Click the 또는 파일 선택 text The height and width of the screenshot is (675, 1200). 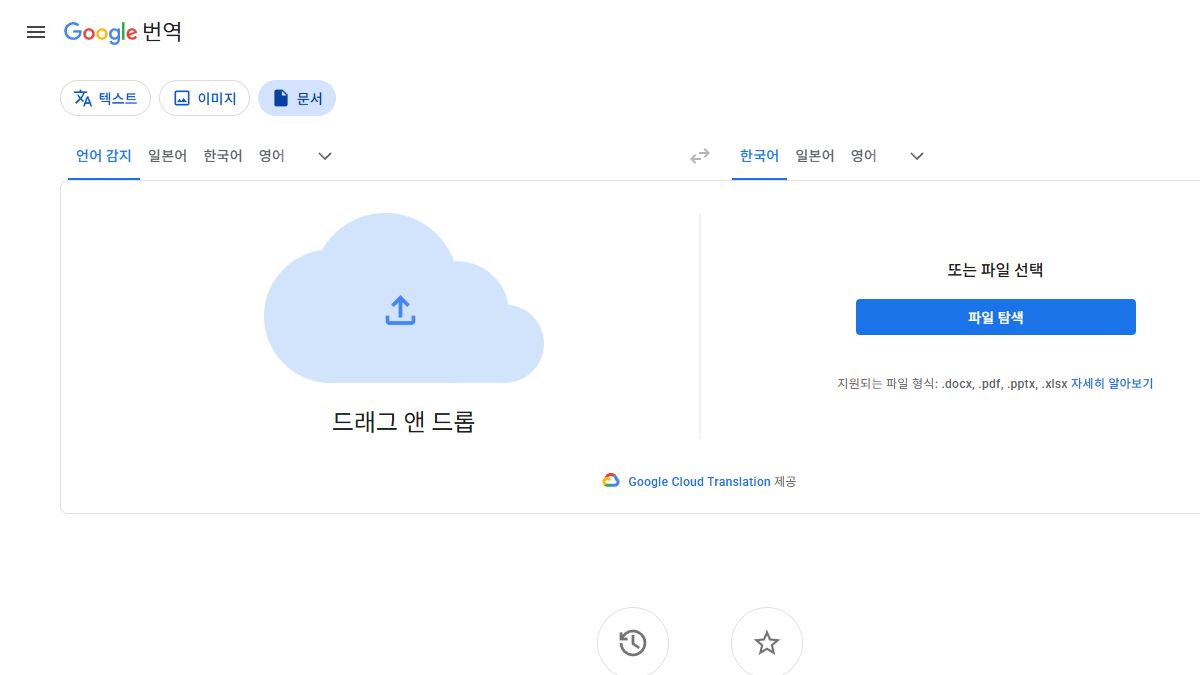coord(996,270)
